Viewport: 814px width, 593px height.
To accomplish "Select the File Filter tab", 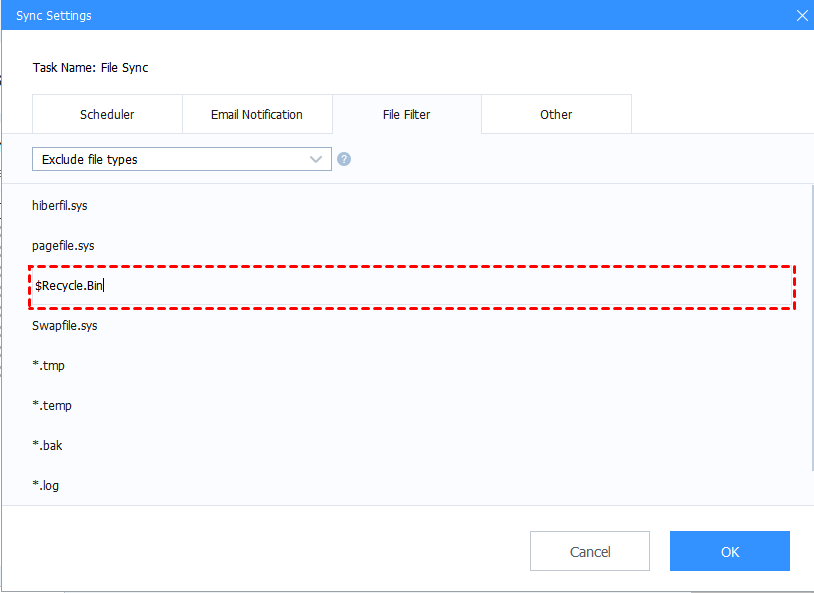I will tap(406, 114).
